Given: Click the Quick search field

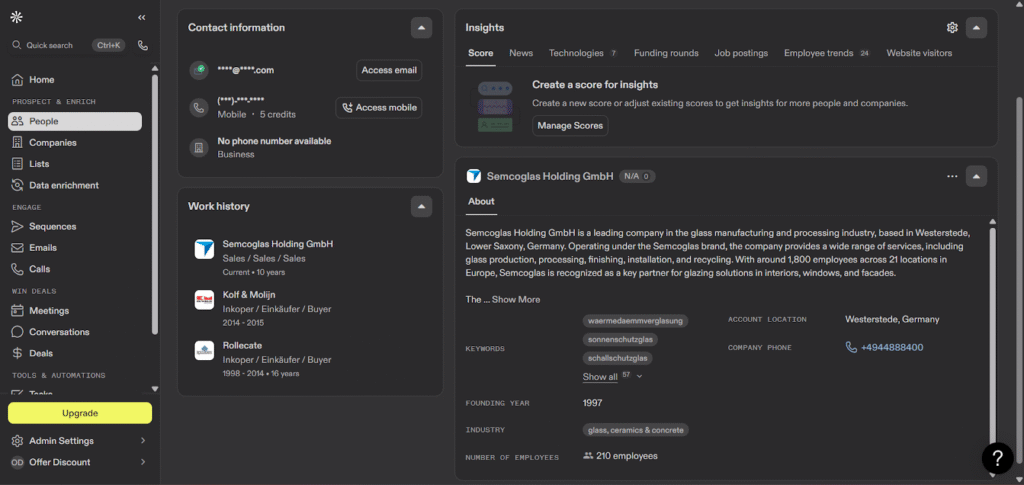Looking at the screenshot, I should pyautogui.click(x=50, y=45).
